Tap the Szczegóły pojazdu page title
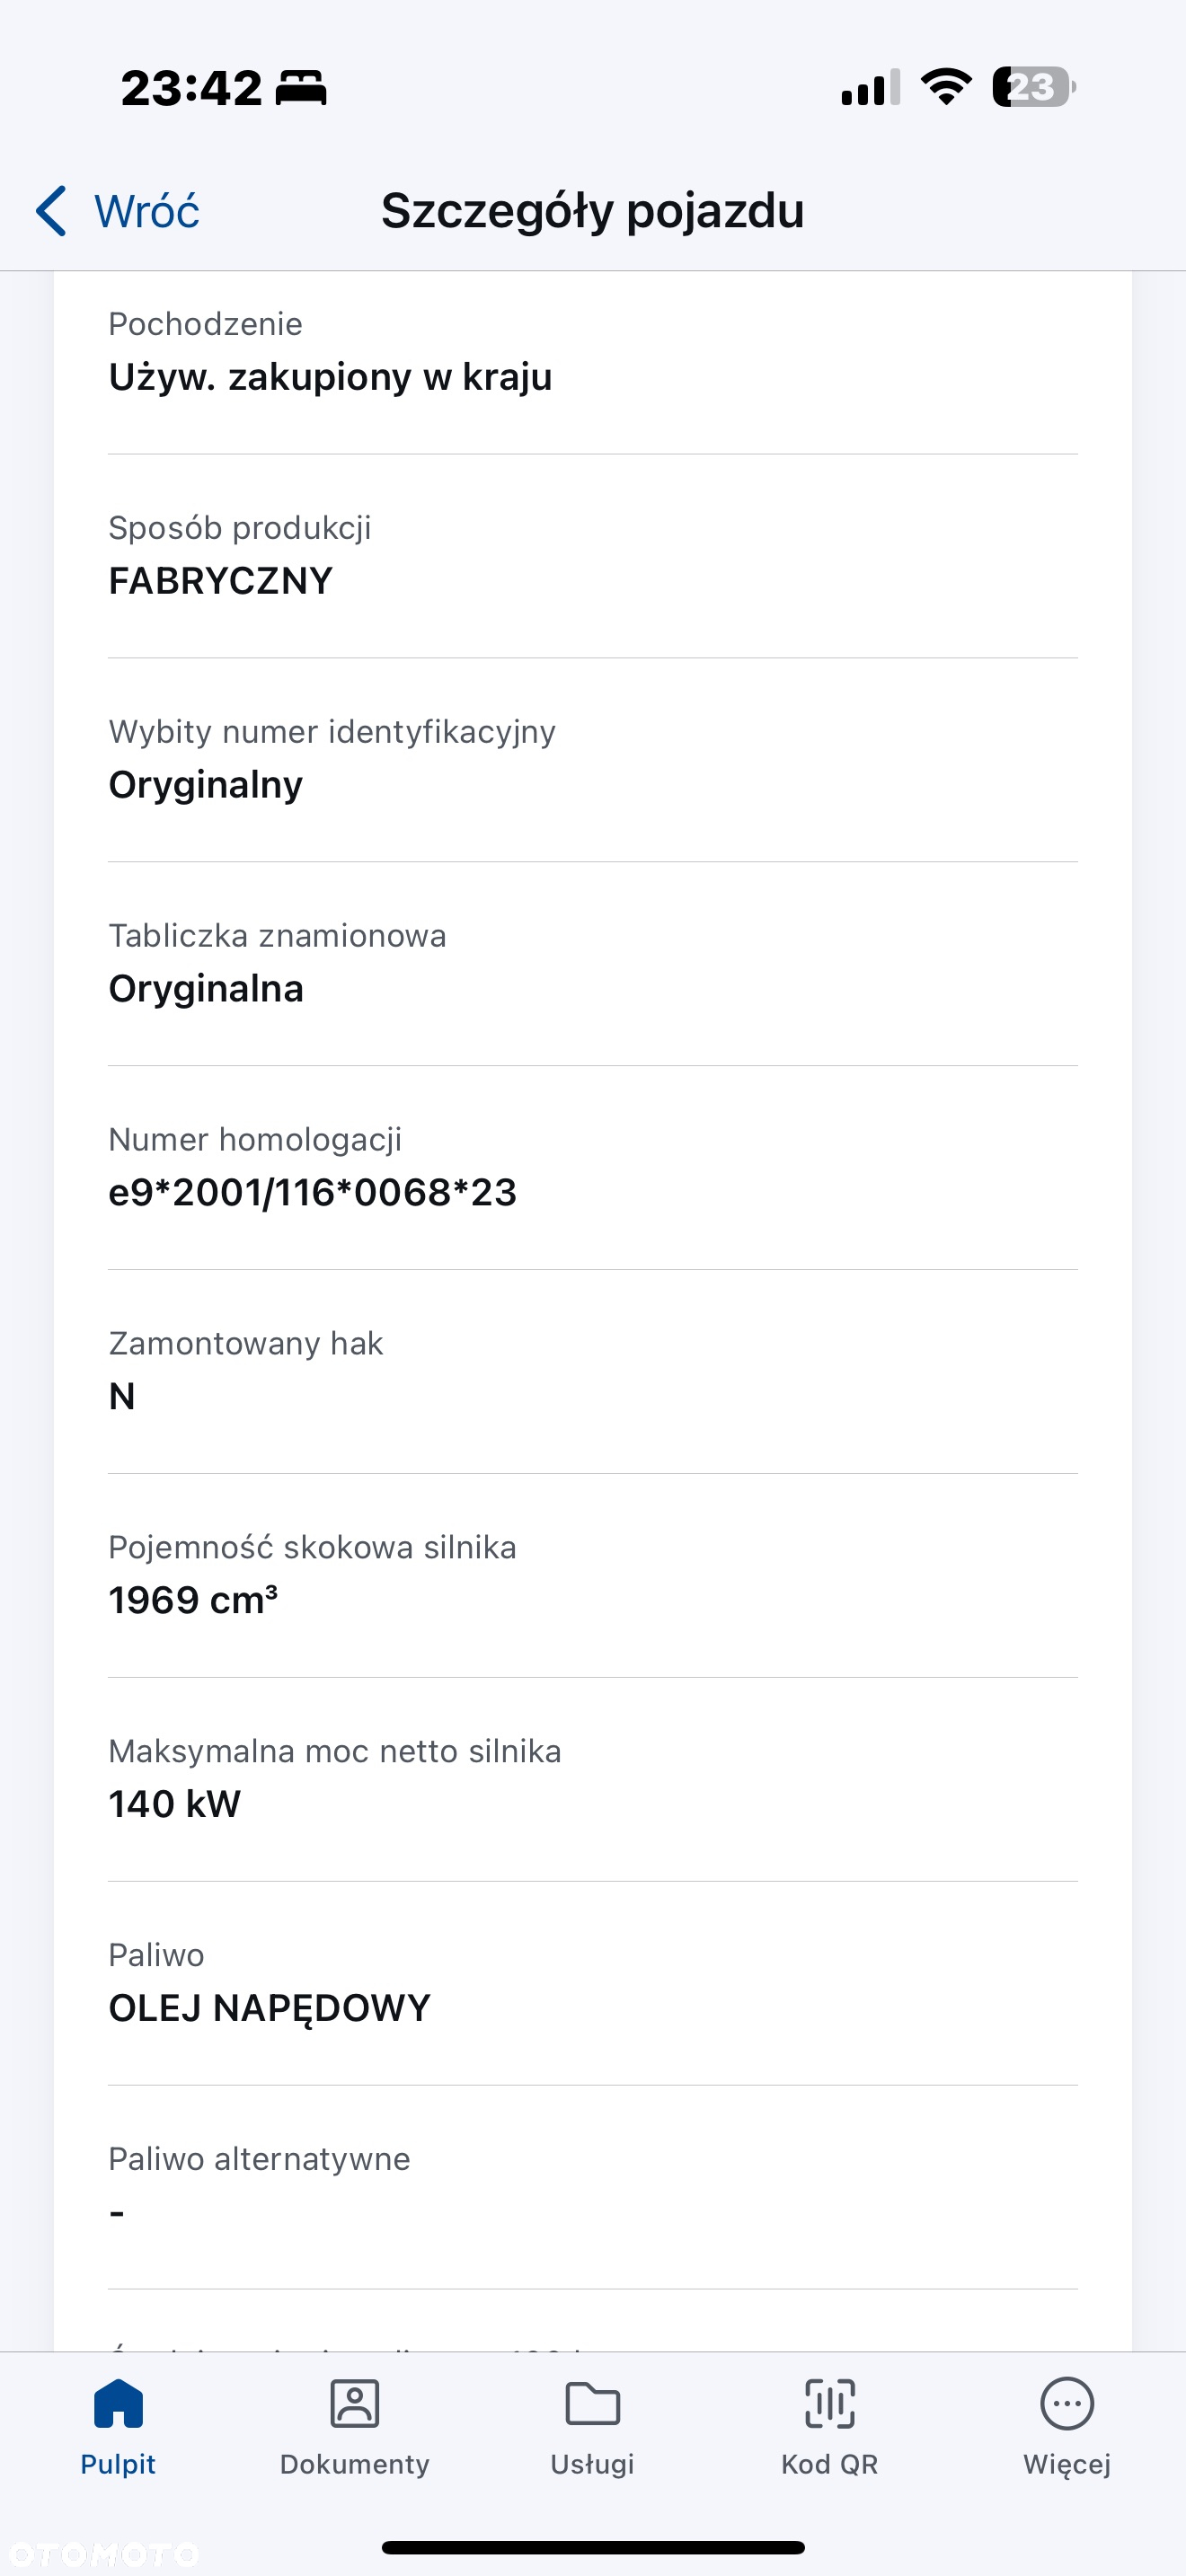 [593, 211]
